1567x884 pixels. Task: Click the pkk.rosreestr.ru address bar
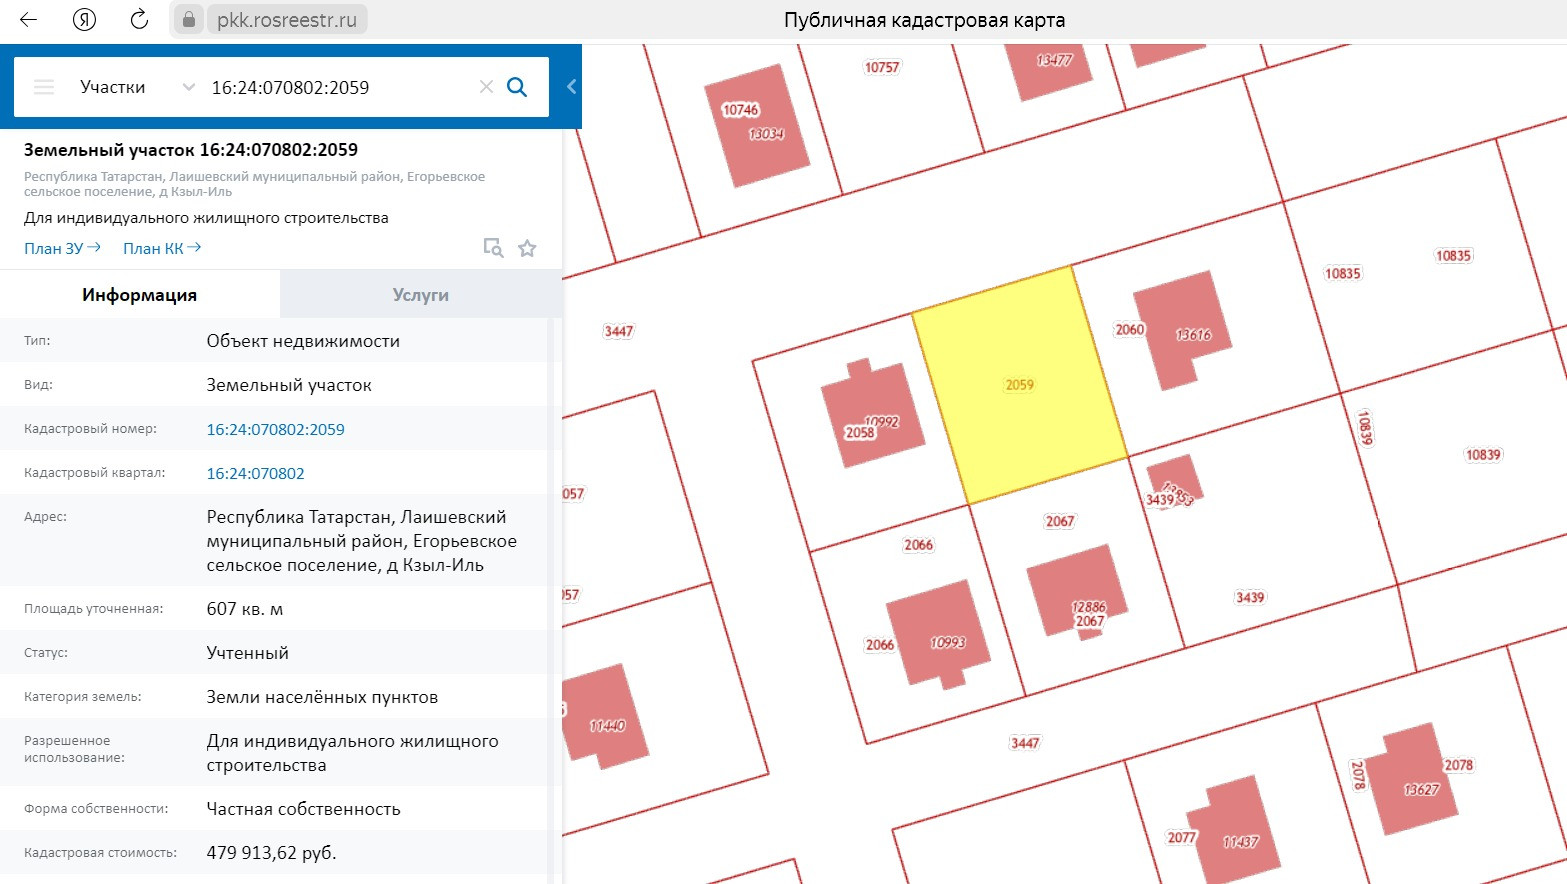(287, 20)
